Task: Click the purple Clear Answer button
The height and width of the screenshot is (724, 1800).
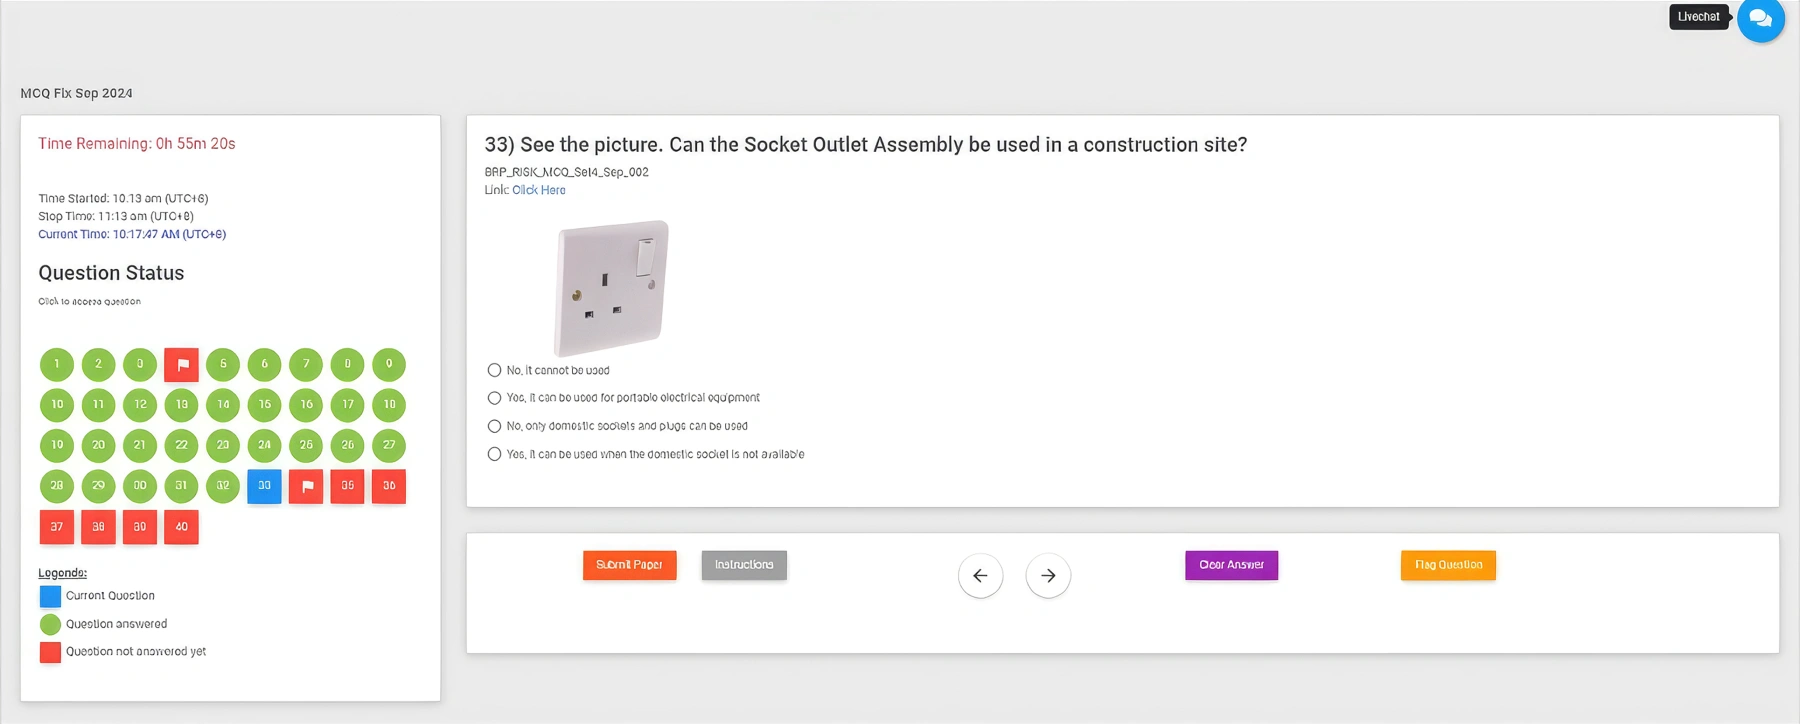Action: pos(1231,565)
